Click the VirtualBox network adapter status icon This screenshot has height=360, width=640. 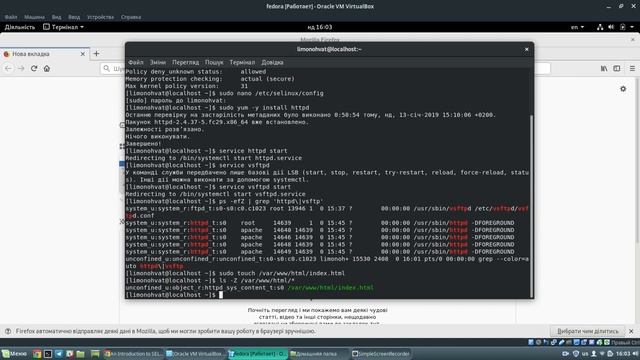pos(554,342)
